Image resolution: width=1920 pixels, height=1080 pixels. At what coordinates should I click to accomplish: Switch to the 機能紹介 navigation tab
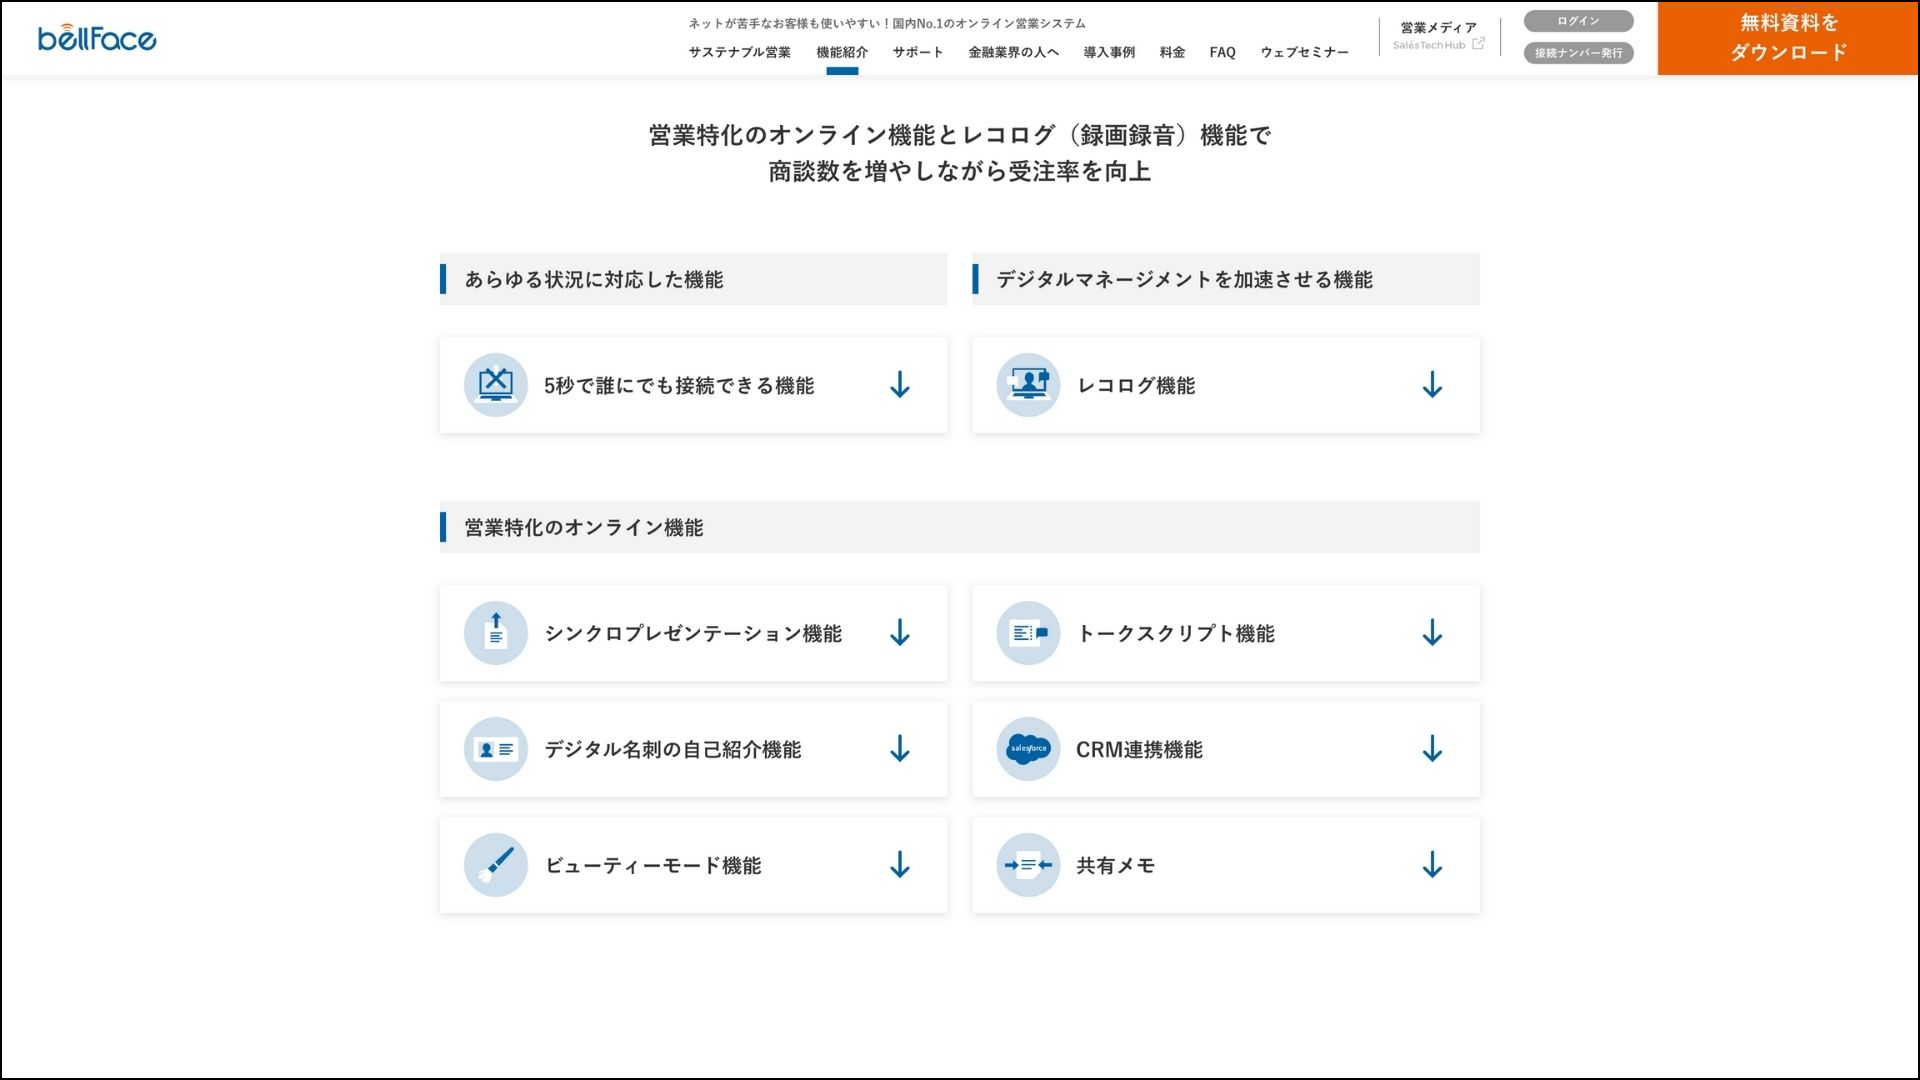pos(843,52)
